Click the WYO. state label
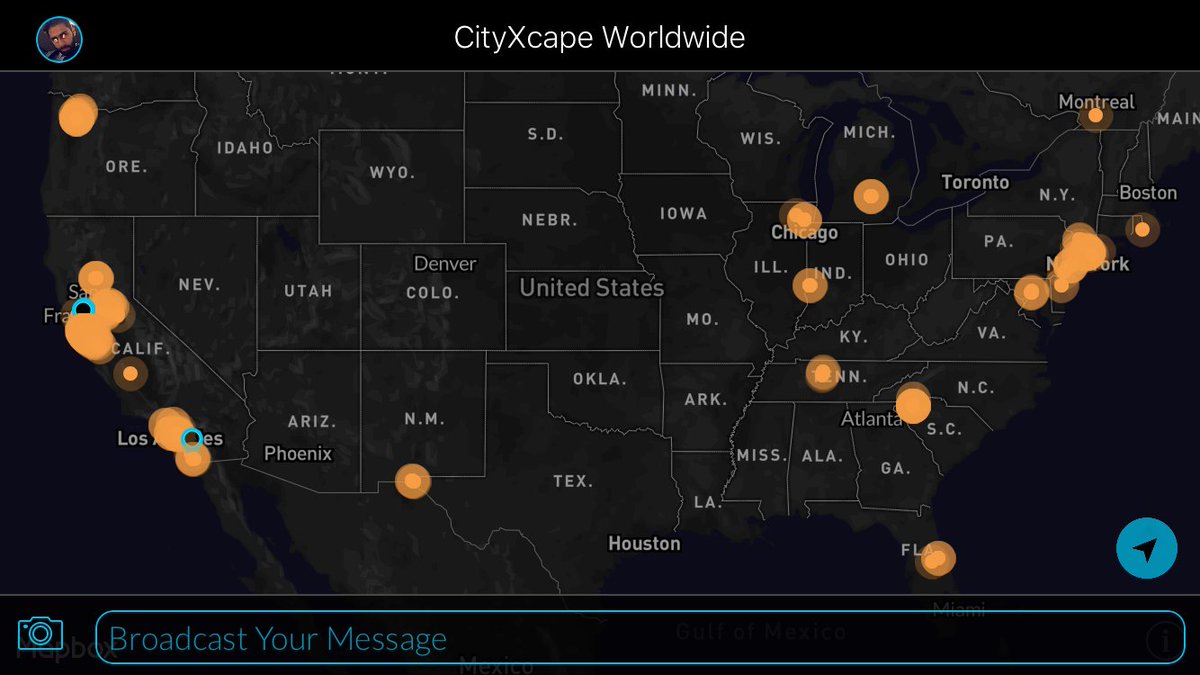 pyautogui.click(x=392, y=173)
